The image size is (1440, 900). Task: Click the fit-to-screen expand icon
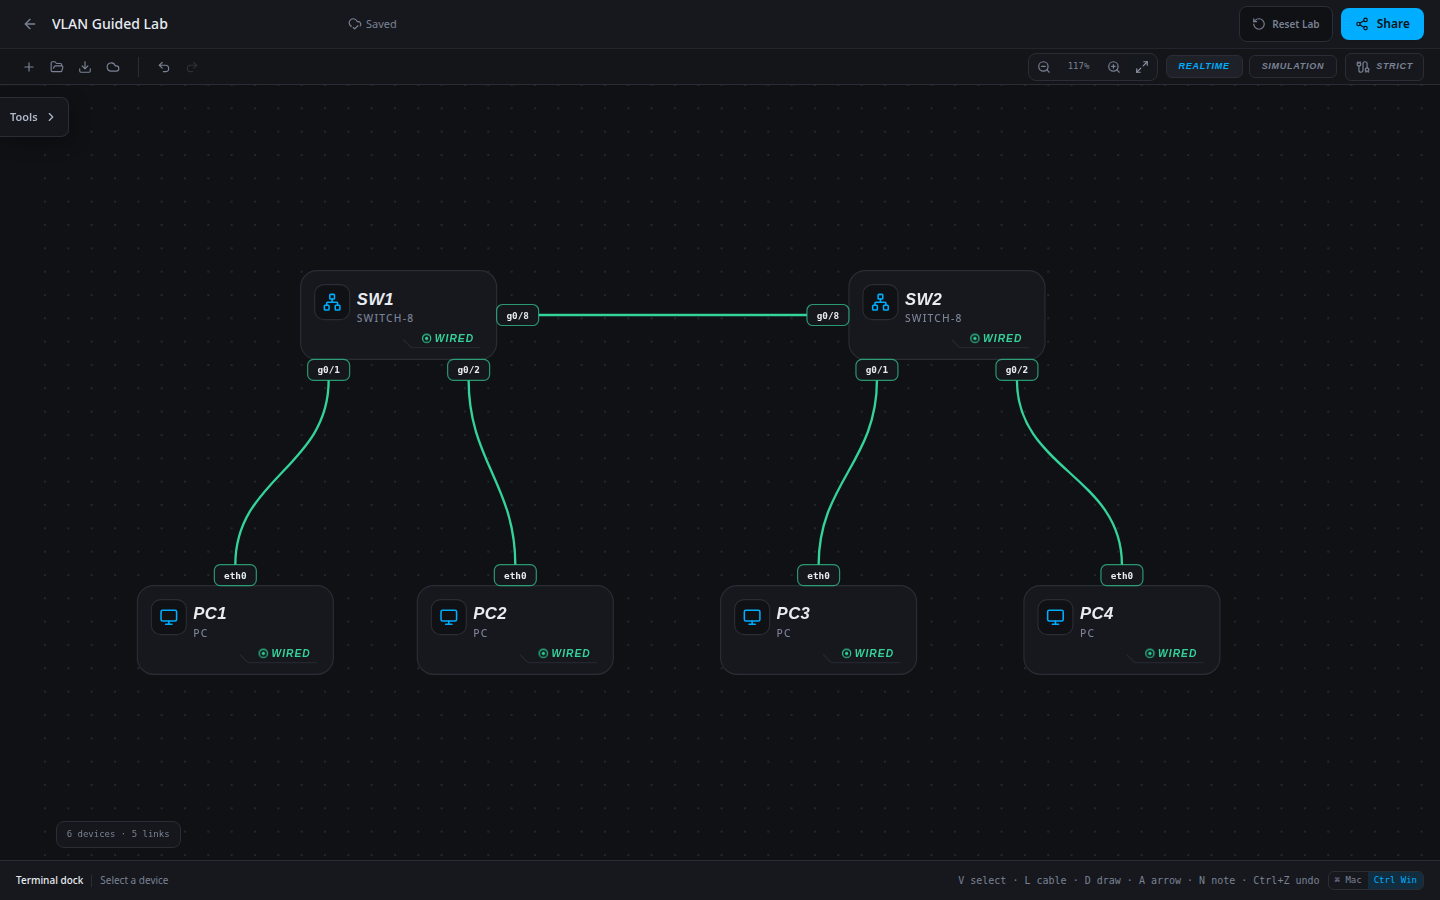coord(1142,67)
